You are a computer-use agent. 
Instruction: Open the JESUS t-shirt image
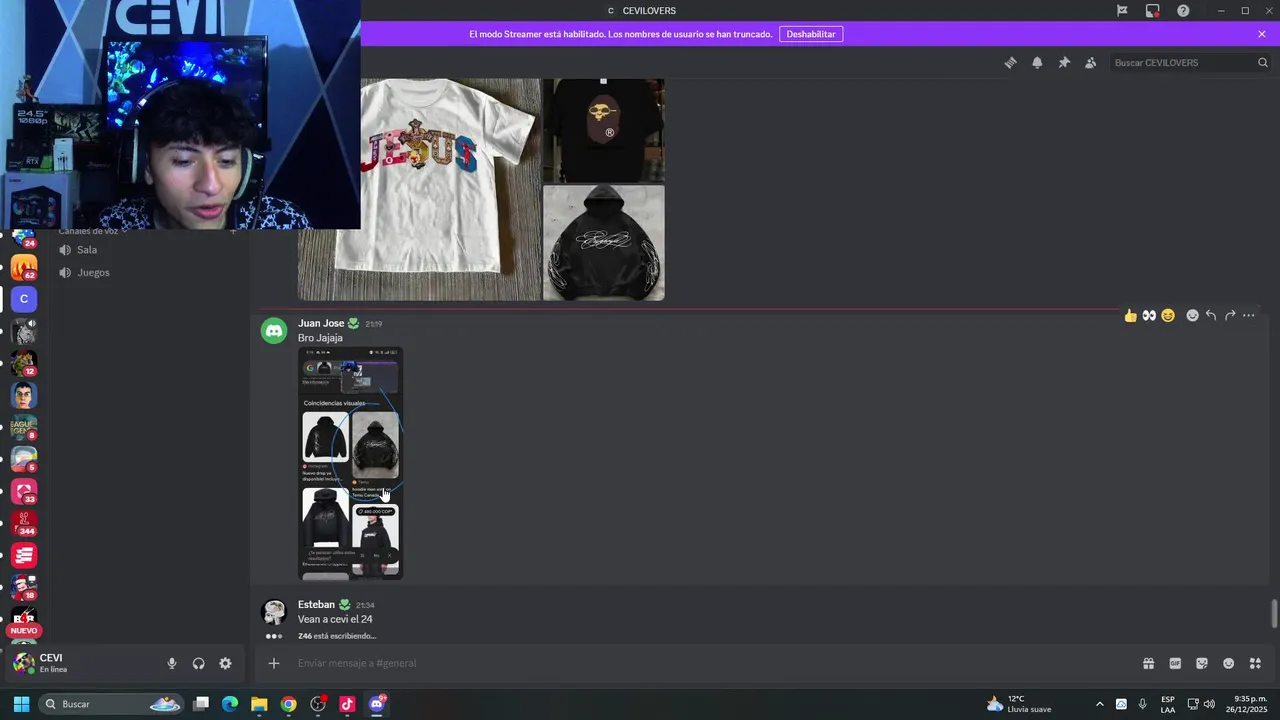click(450, 190)
